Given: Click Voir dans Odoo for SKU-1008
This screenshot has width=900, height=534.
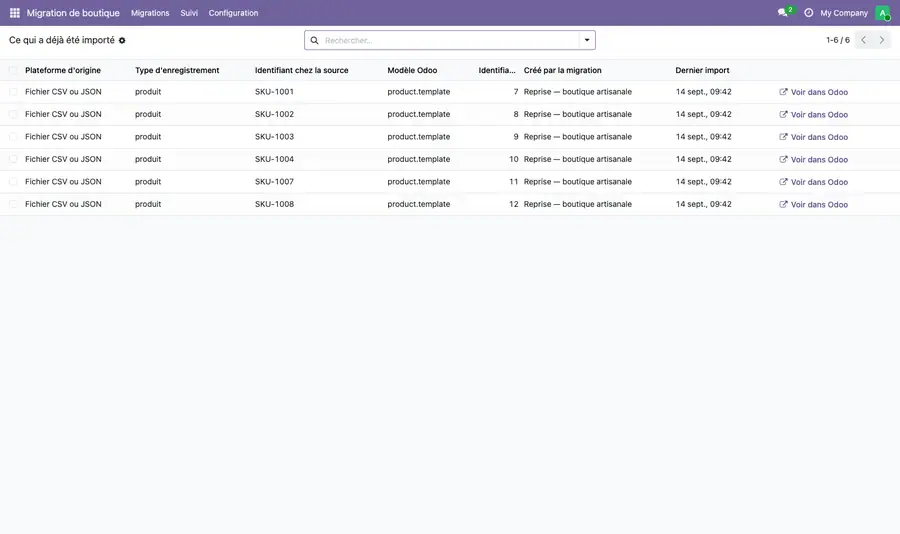Looking at the screenshot, I should click(x=813, y=204).
